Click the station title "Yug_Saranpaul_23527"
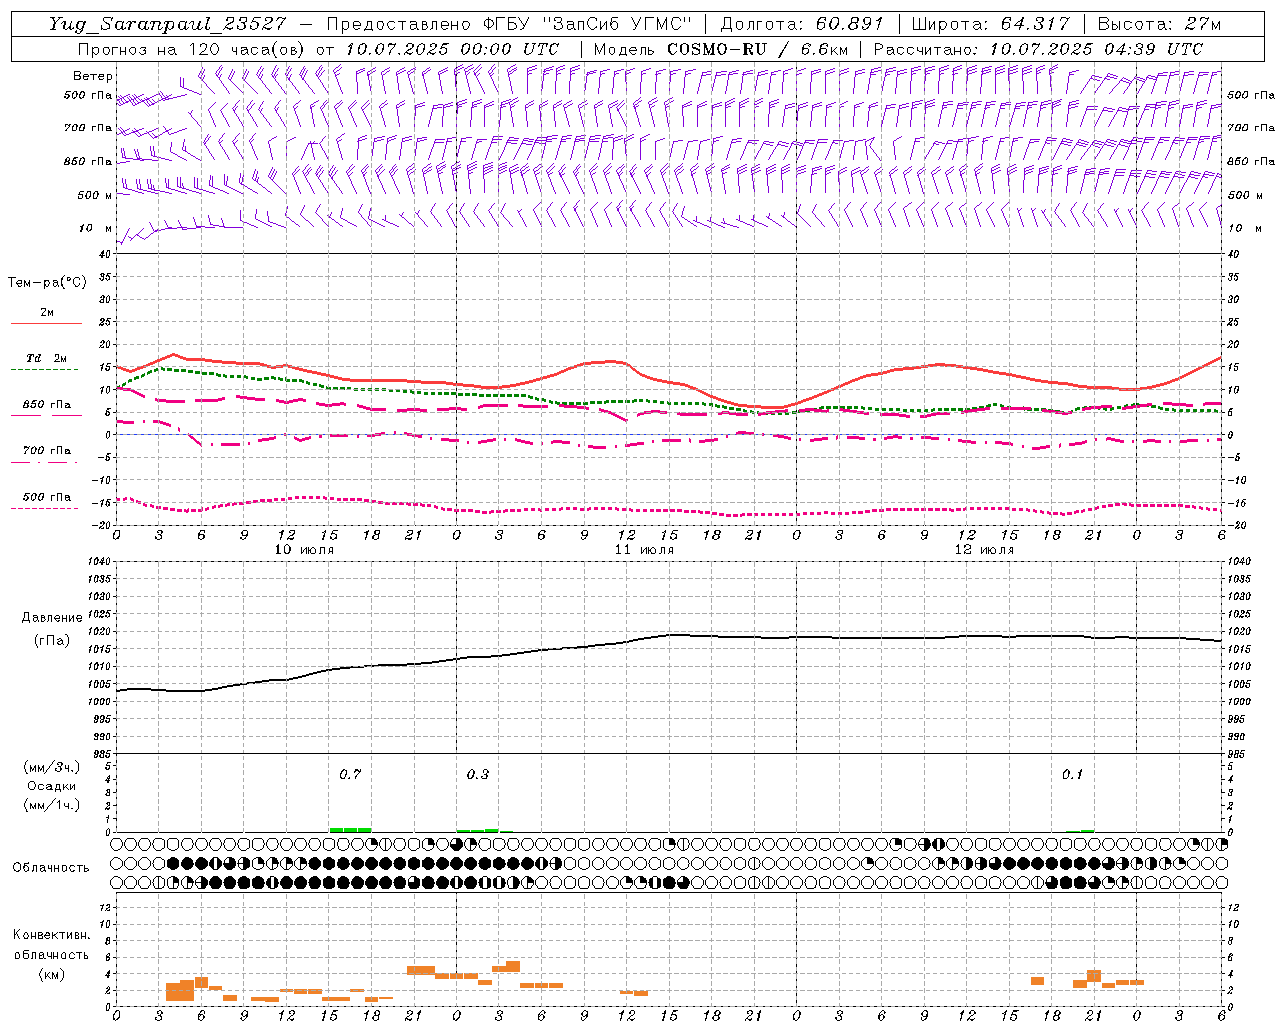 [x=167, y=24]
